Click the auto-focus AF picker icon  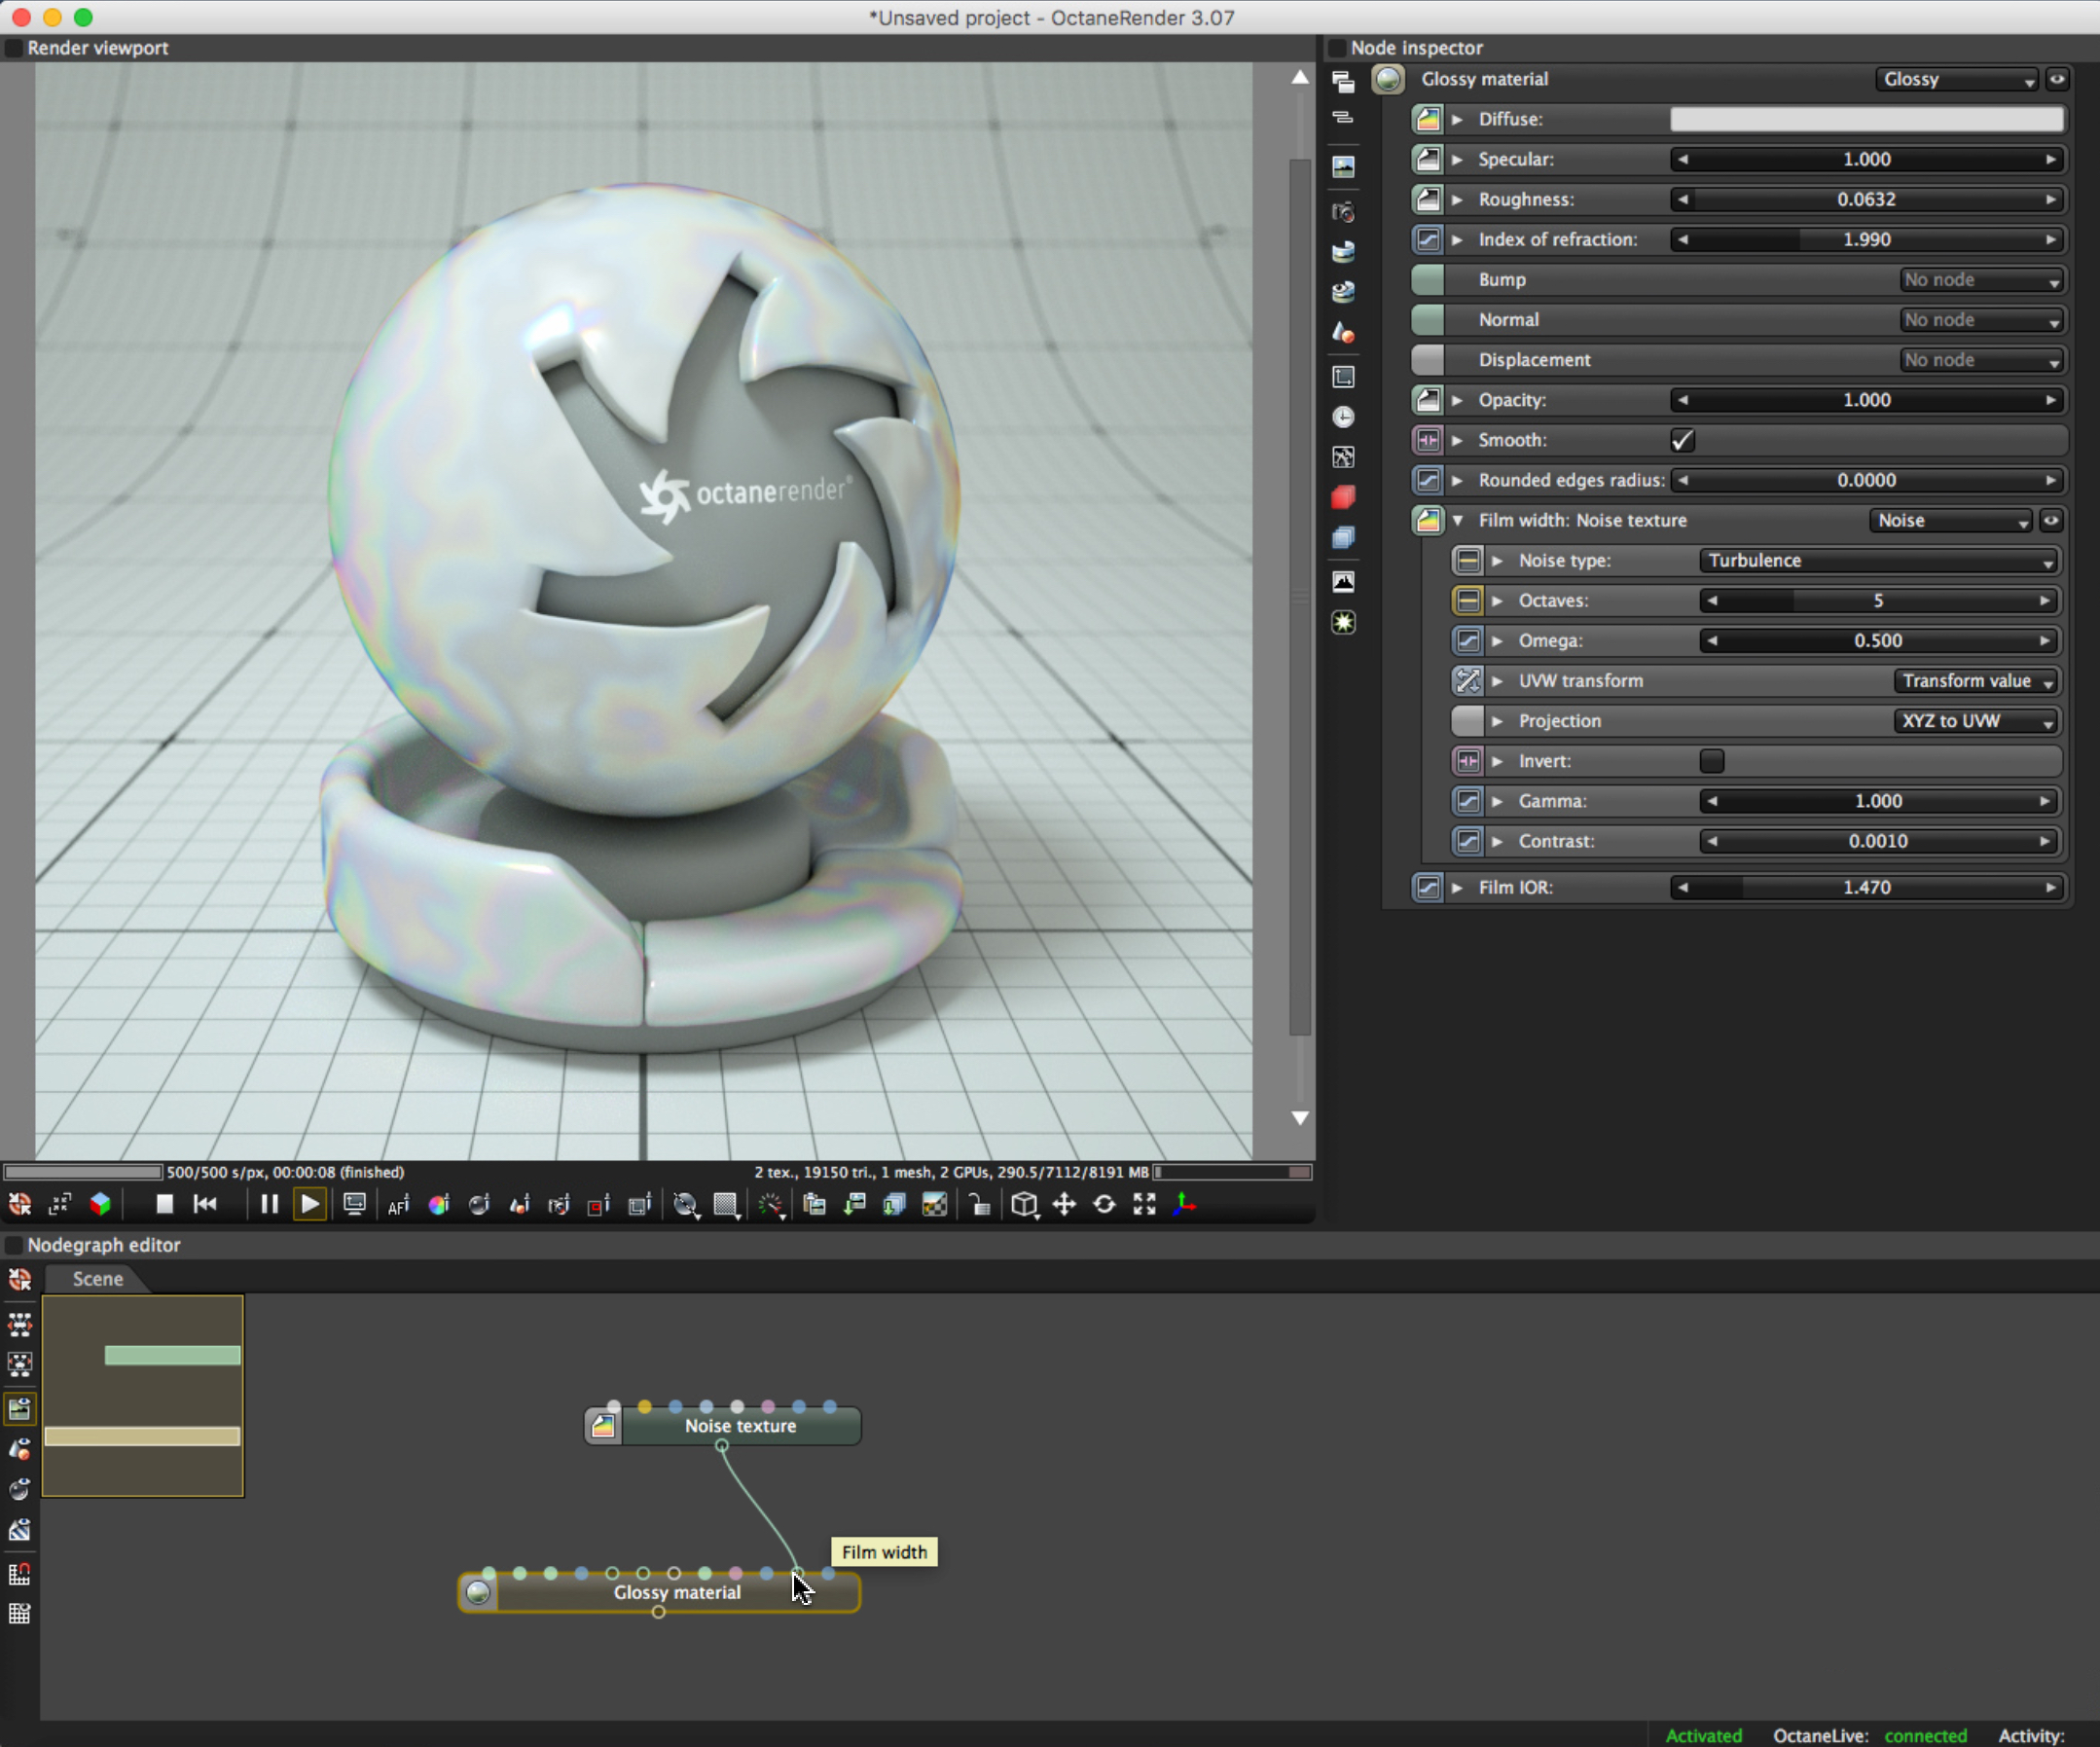click(398, 1205)
